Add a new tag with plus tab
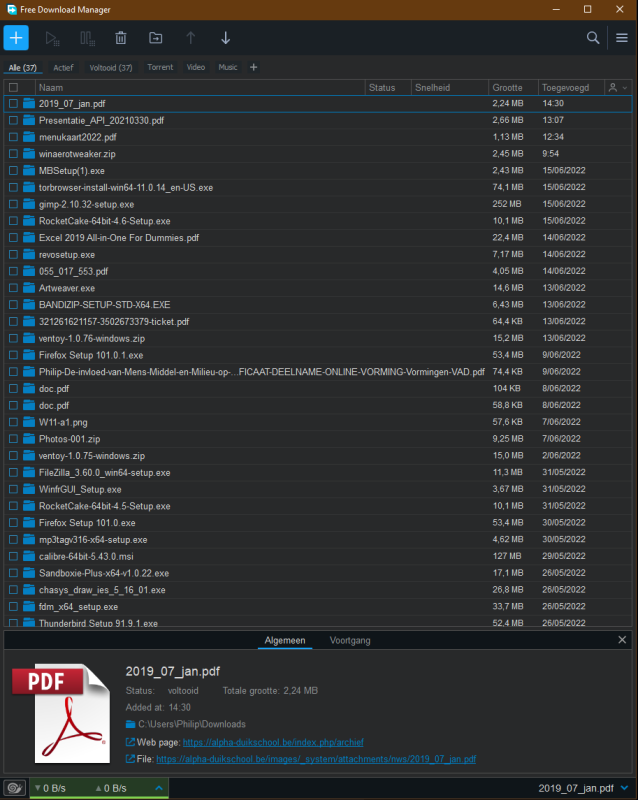 [x=254, y=67]
